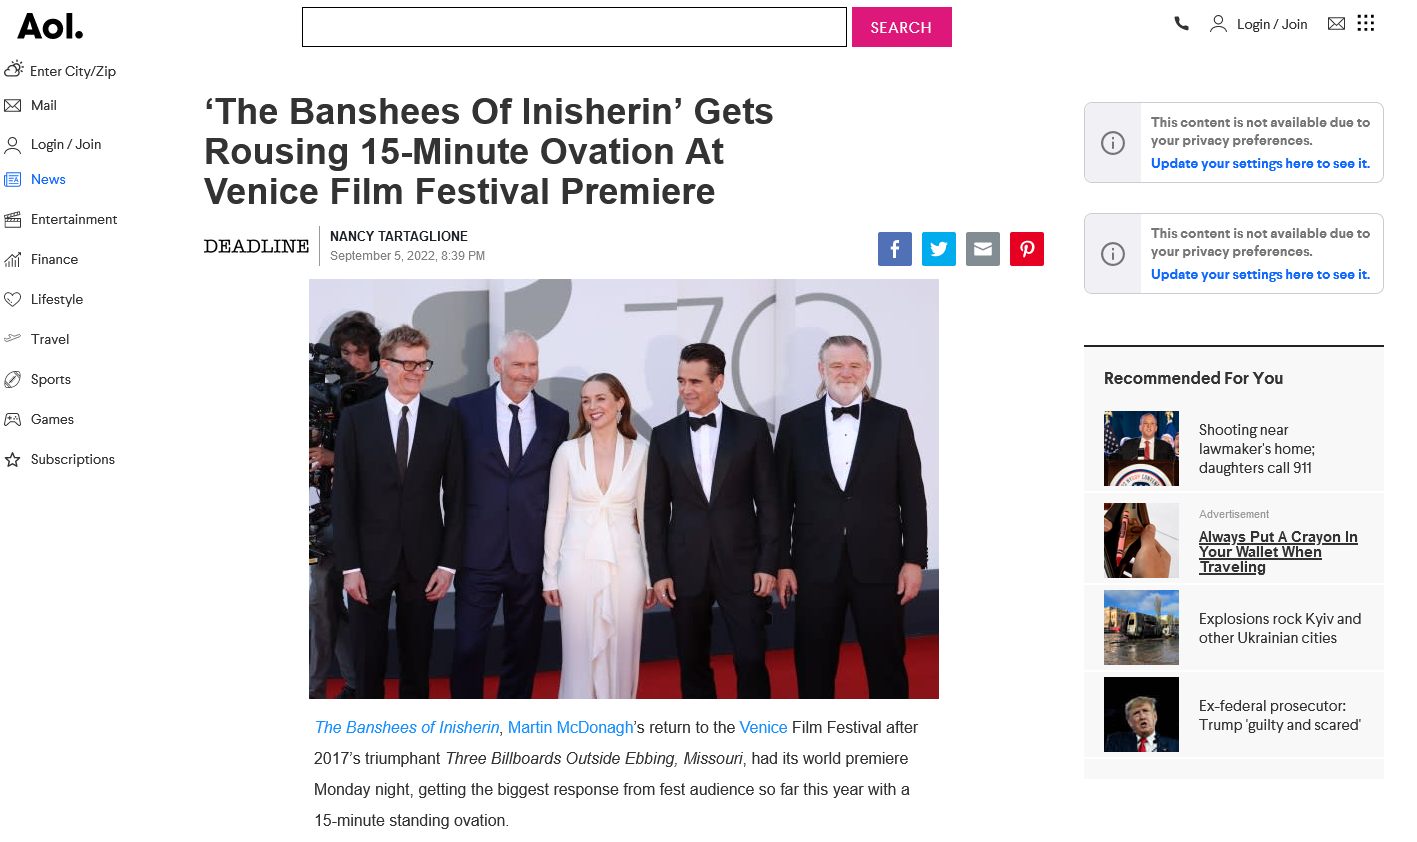Screen dimensions: 1417x842
Task: Click the weather icon beside Enter City/Zip
Action: coord(13,69)
